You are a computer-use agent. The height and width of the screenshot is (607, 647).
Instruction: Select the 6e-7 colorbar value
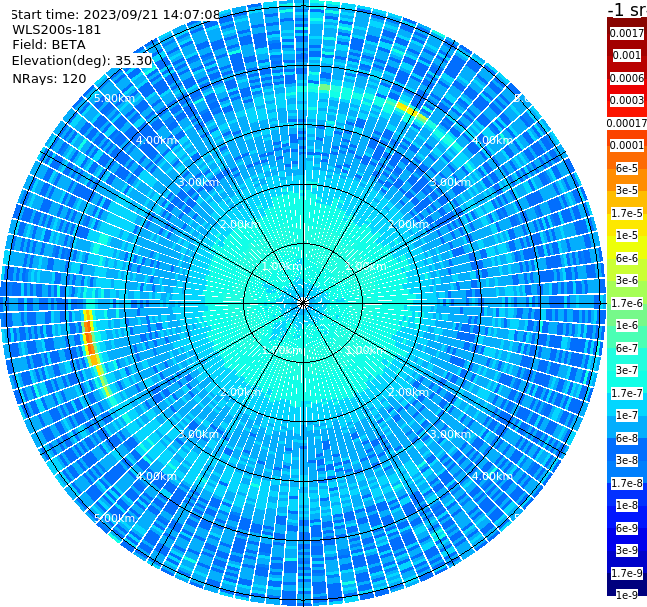[x=627, y=348]
